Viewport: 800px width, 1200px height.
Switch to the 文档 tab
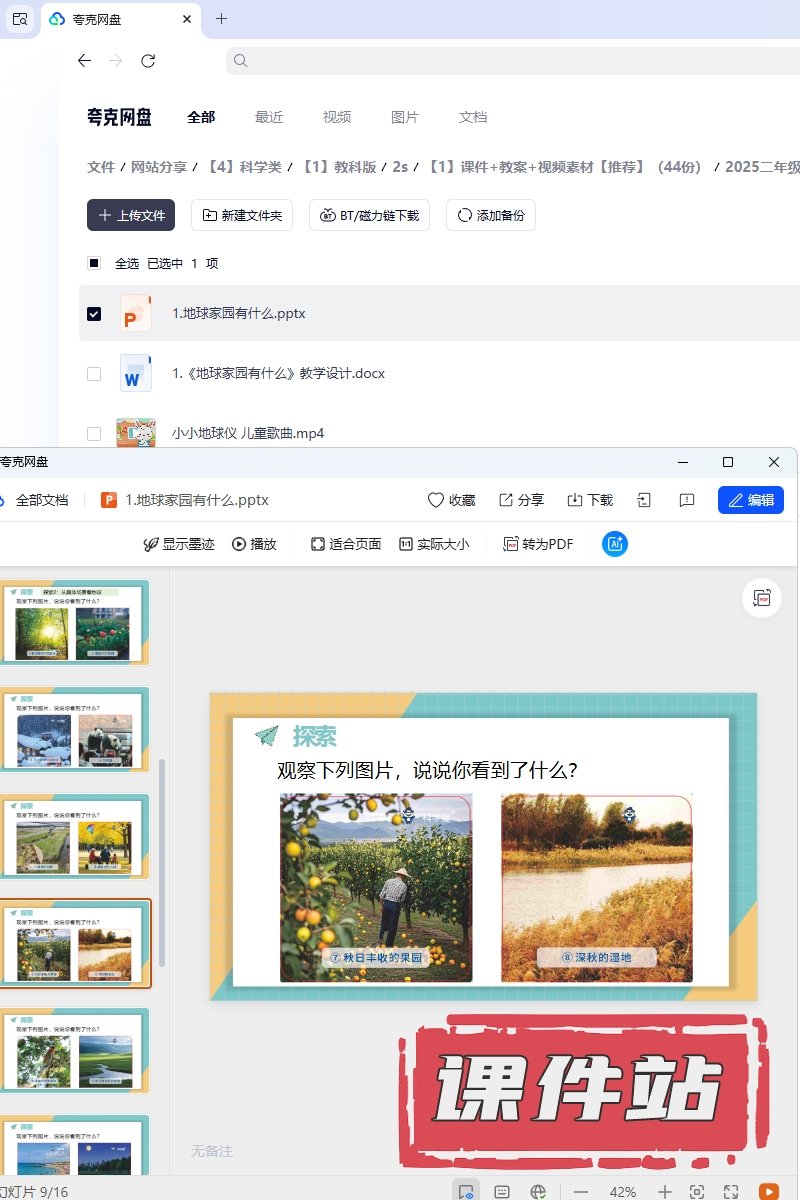473,117
